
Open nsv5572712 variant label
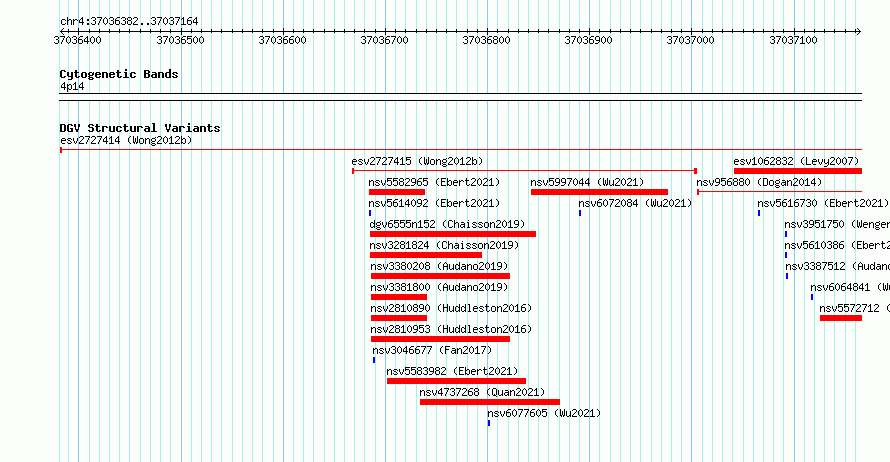(855, 308)
